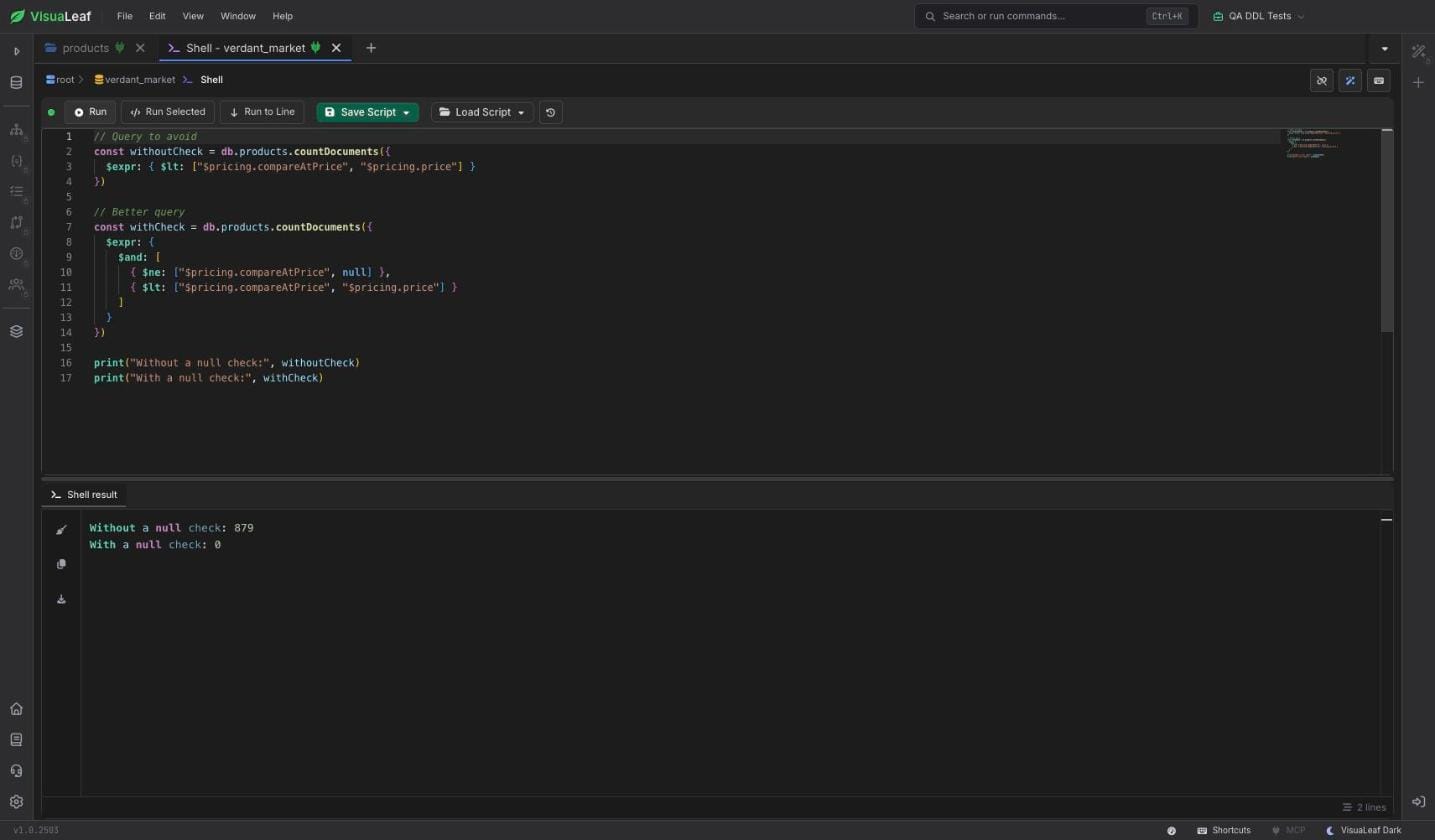Open the stacked layers icon in sidebar

(x=16, y=332)
